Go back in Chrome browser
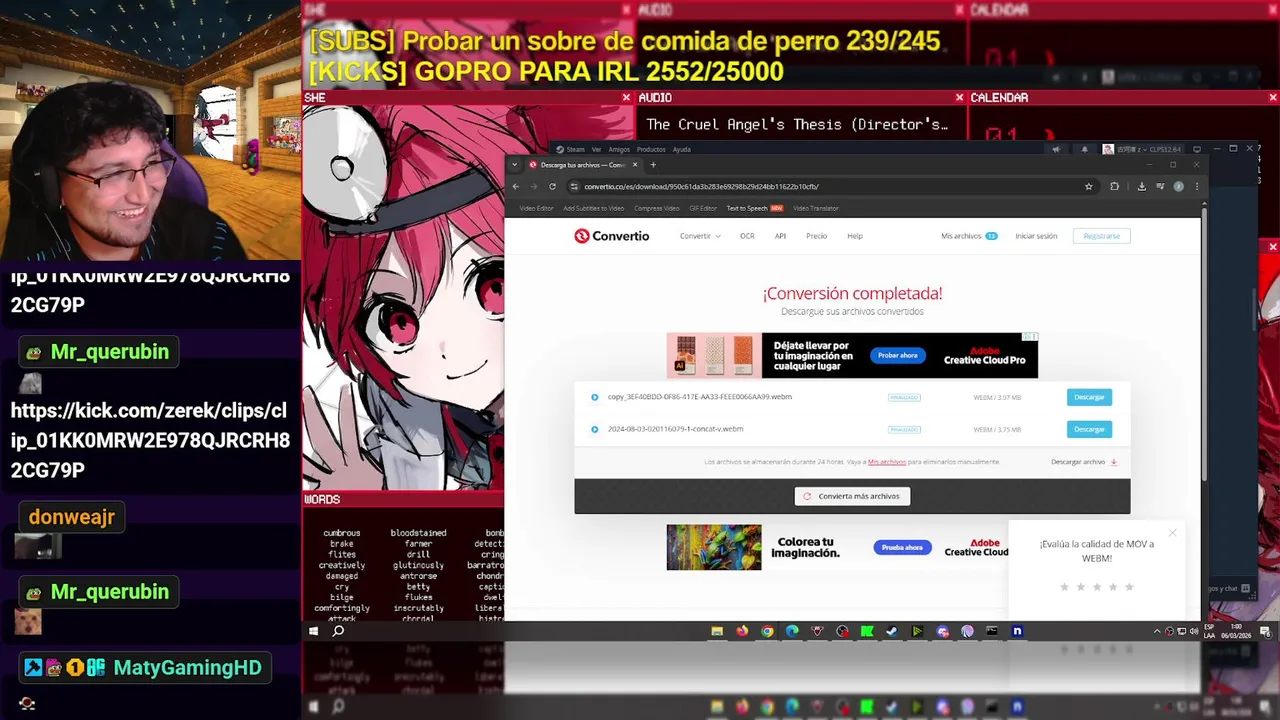Viewport: 1280px width, 720px height. pos(516,186)
